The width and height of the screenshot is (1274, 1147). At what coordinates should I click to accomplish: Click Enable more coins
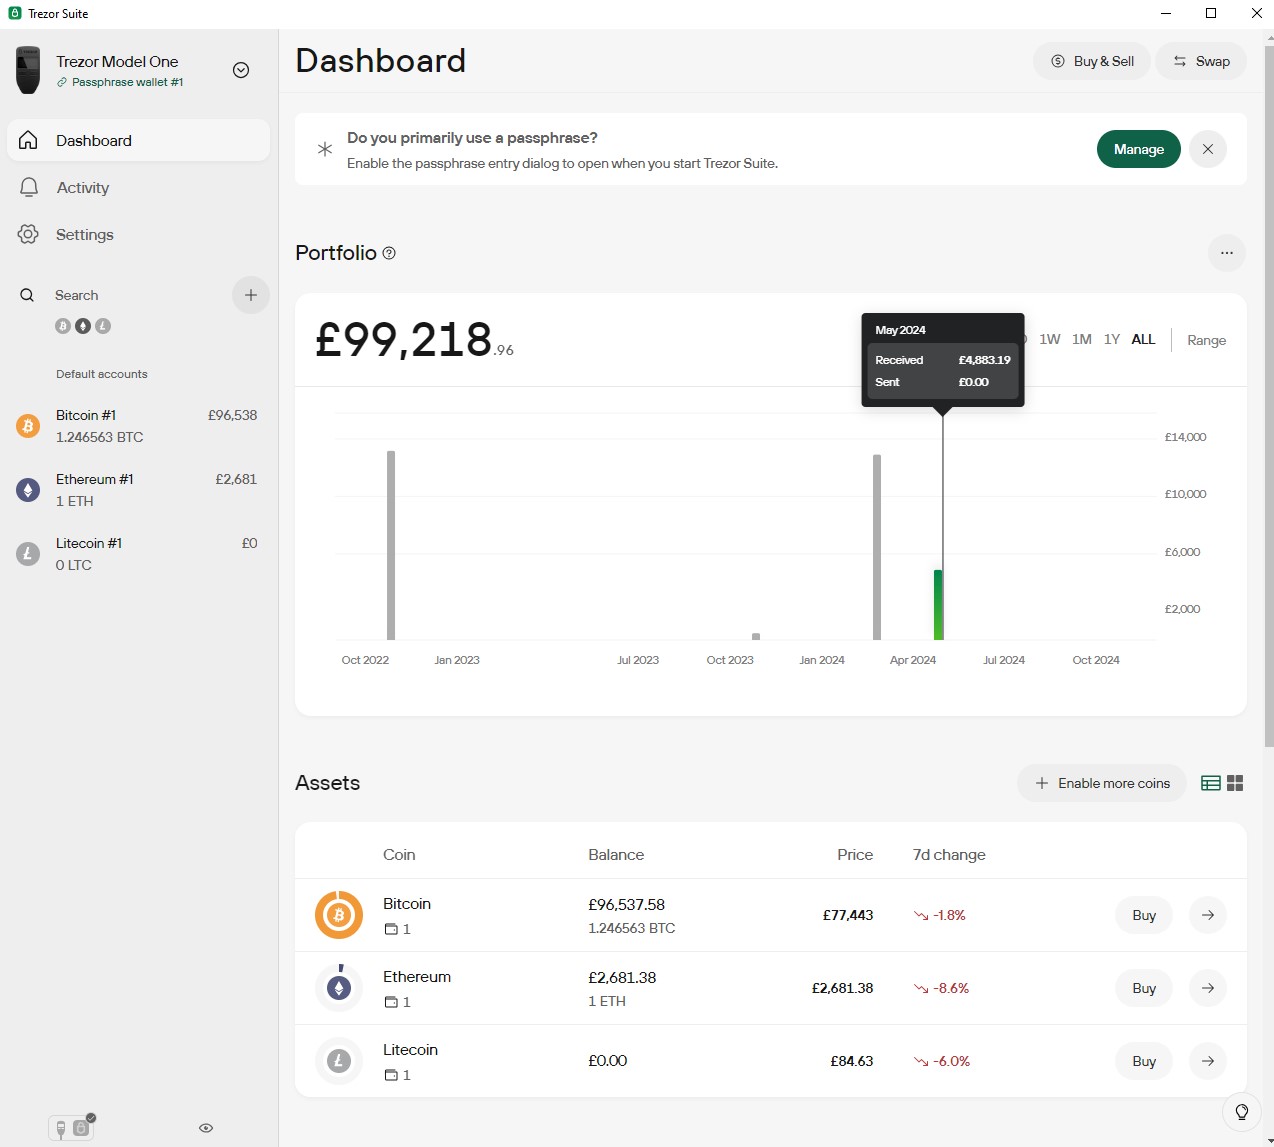(x=1102, y=783)
